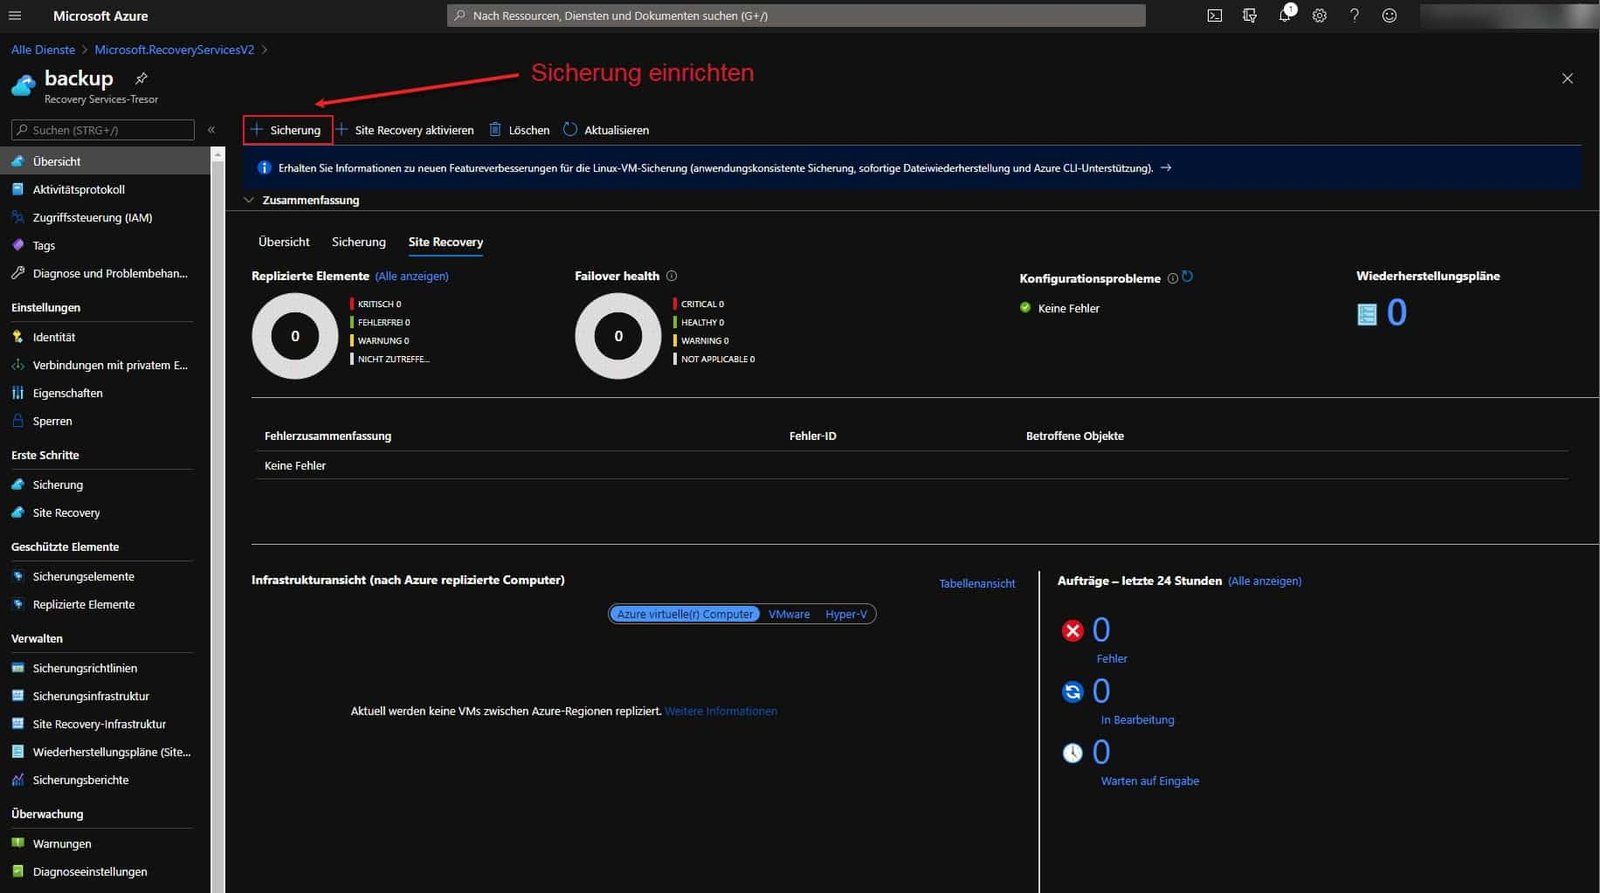The image size is (1600, 893).
Task: Click info icon next to Failover health
Action: (x=672, y=276)
